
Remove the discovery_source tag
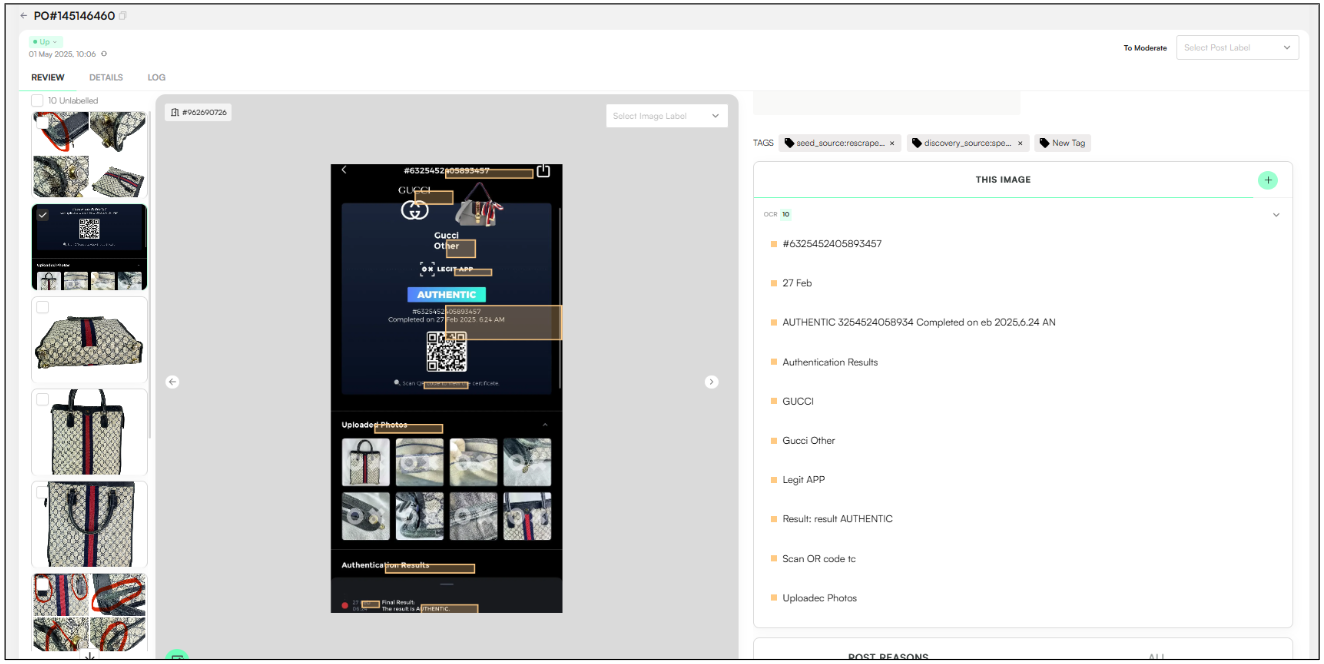1020,143
